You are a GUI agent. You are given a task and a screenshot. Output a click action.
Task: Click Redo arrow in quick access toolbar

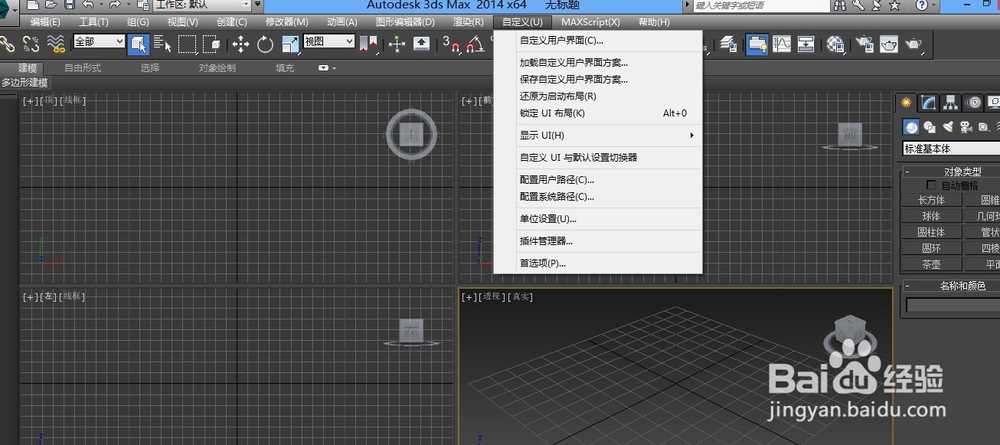tap(115, 5)
